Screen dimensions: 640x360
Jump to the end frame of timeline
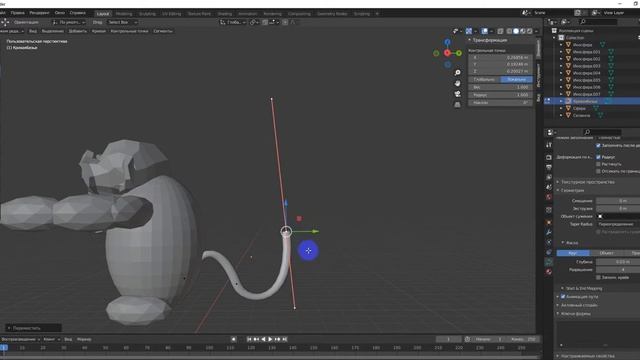pos(285,339)
